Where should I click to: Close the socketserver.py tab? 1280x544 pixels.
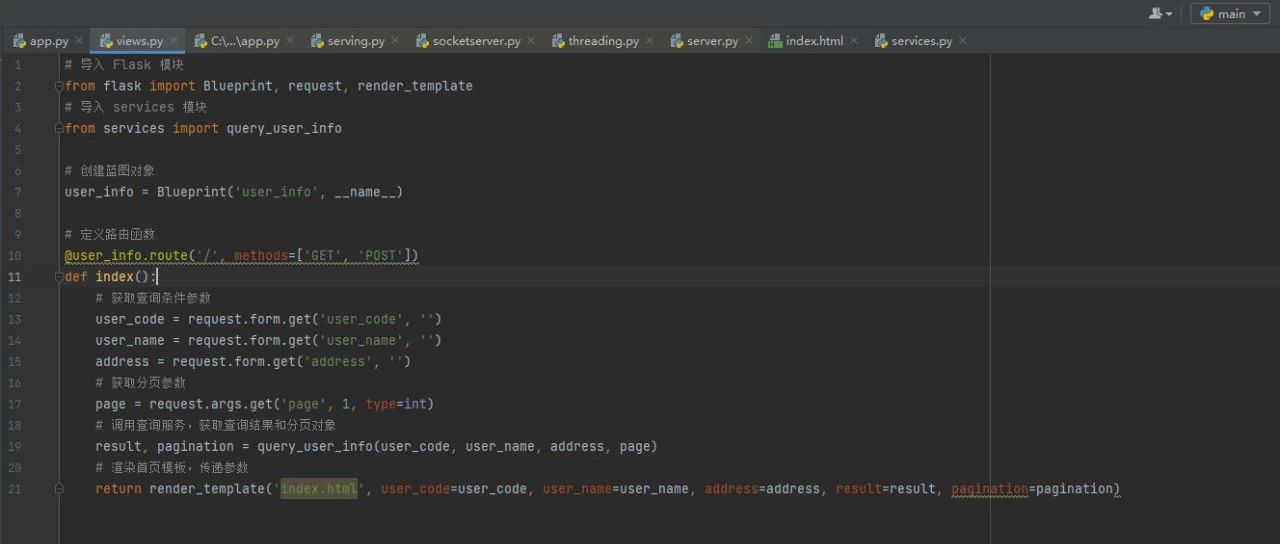(x=531, y=41)
